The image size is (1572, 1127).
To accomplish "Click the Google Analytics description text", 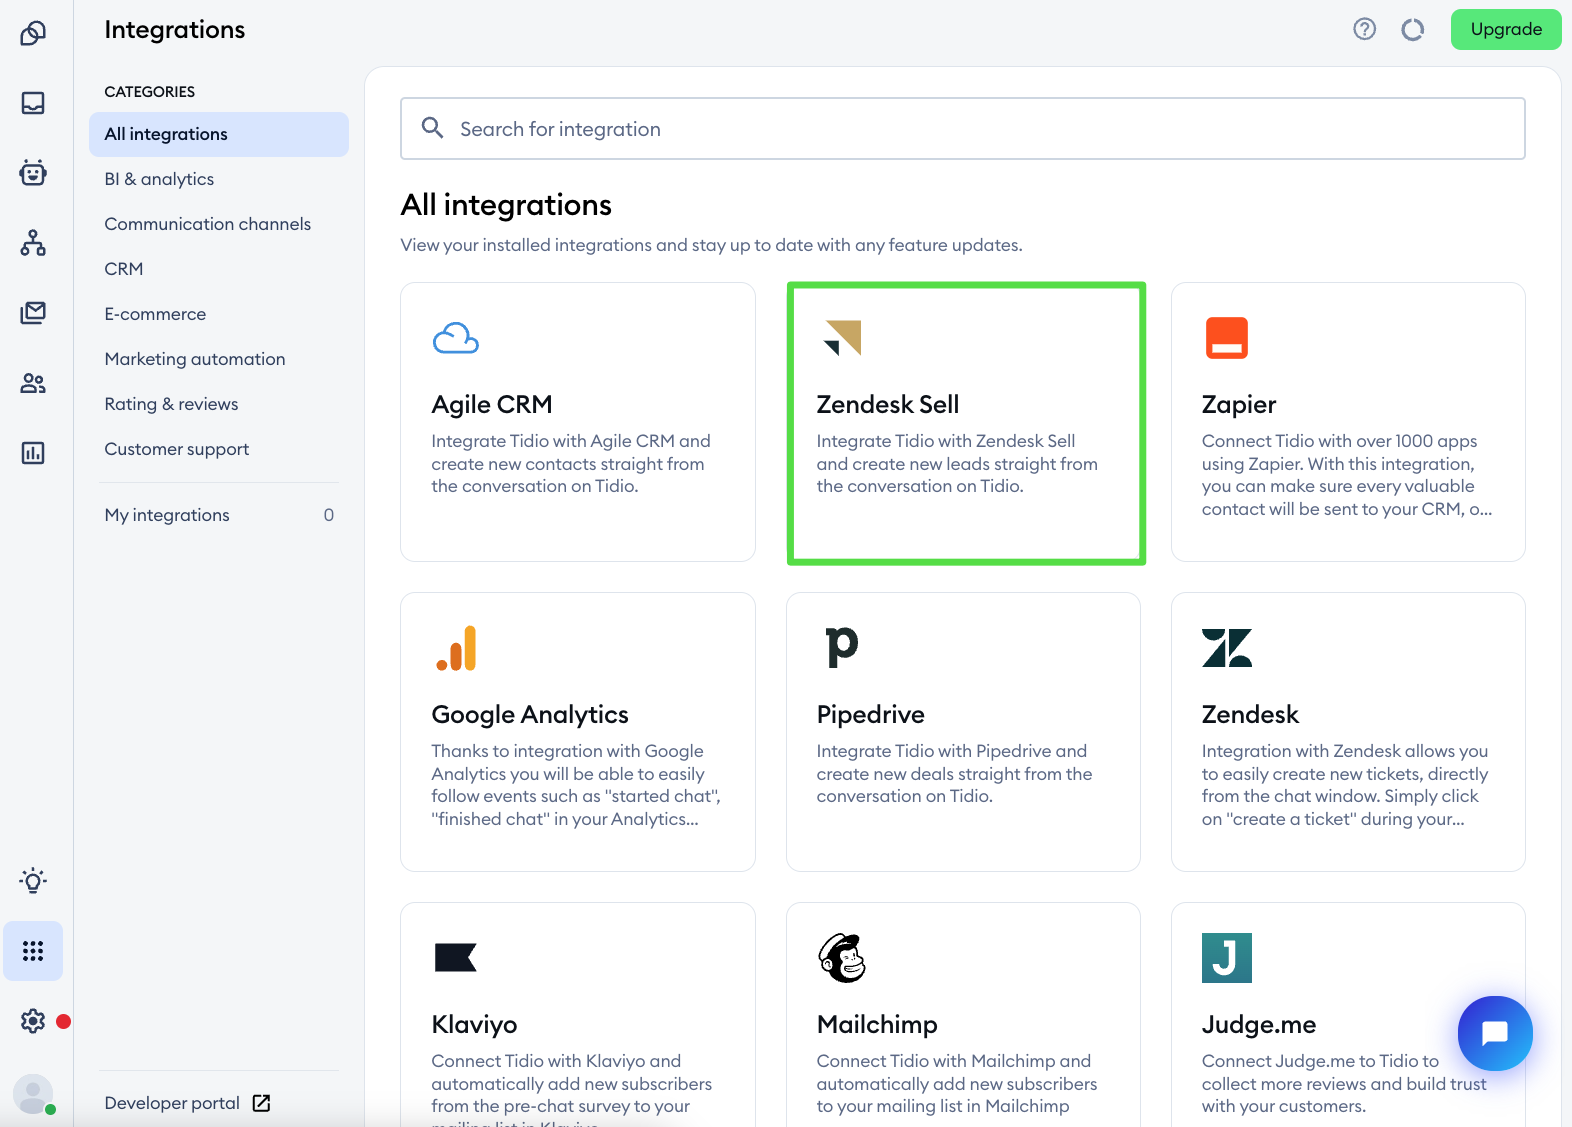I will pos(576,785).
